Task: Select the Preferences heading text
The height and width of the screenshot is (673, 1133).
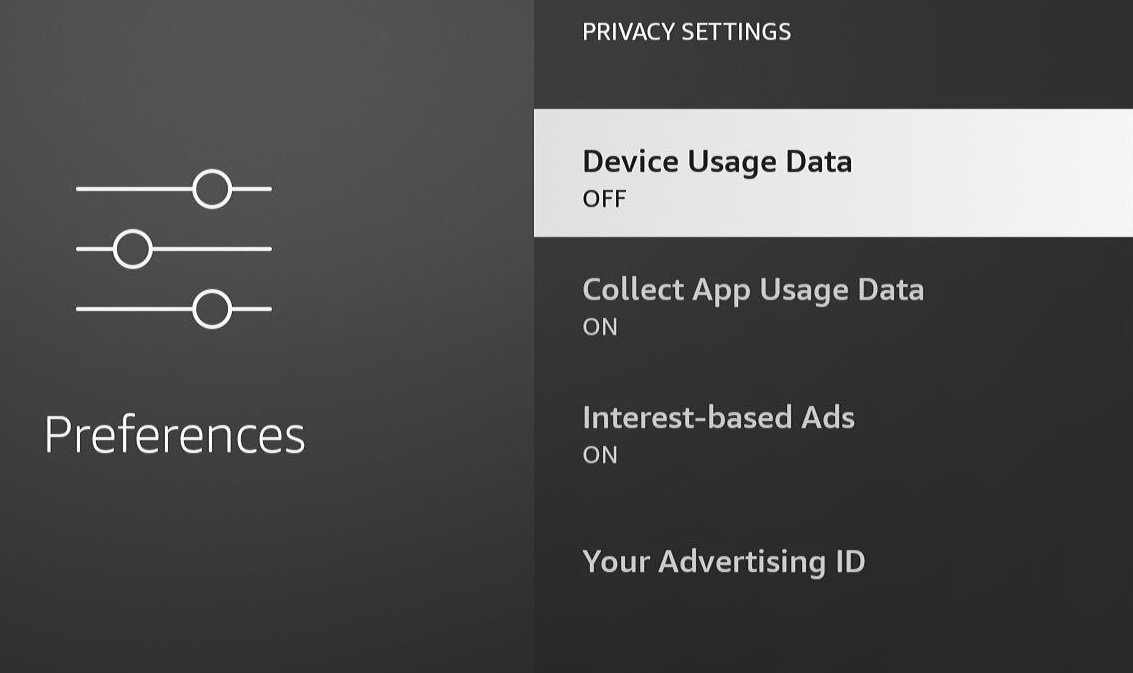Action: point(175,436)
